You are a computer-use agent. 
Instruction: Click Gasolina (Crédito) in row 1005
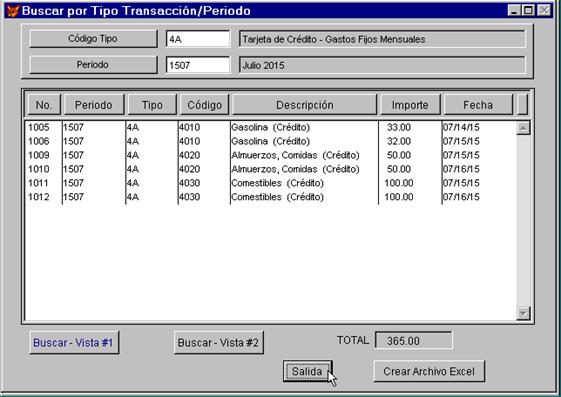click(x=270, y=127)
